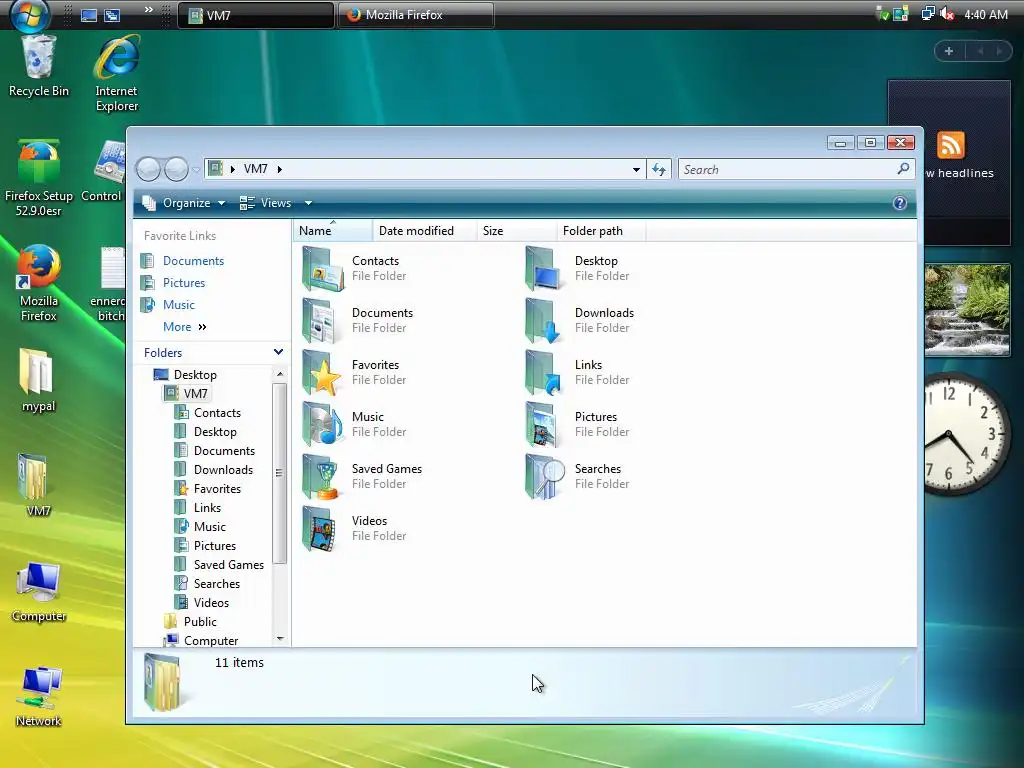Open the Contacts folder icon in file list
Viewport: 1024px width, 768px height.
pos(323,268)
